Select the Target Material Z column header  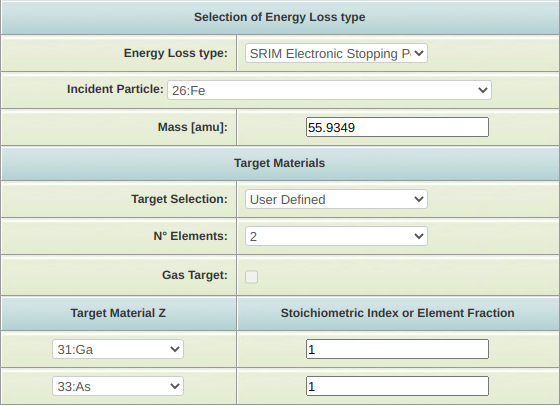coord(118,313)
